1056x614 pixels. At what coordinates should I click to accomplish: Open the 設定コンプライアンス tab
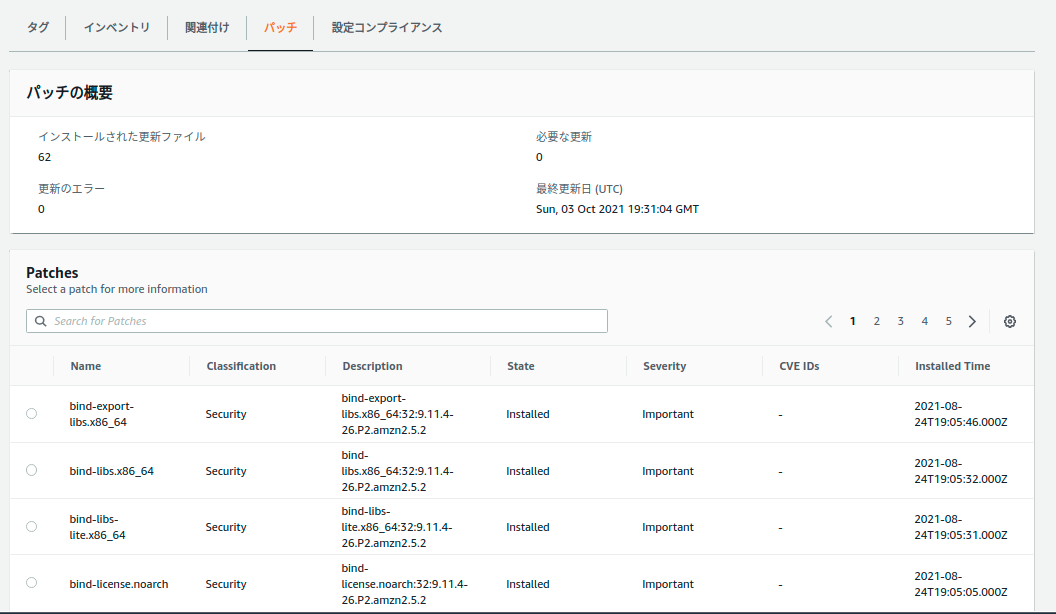(387, 28)
